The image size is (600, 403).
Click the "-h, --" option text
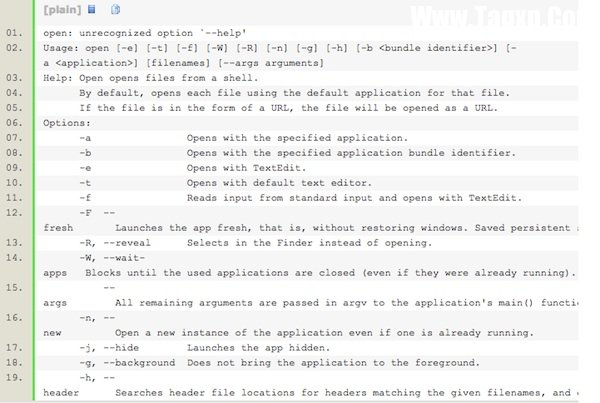click(x=97, y=378)
